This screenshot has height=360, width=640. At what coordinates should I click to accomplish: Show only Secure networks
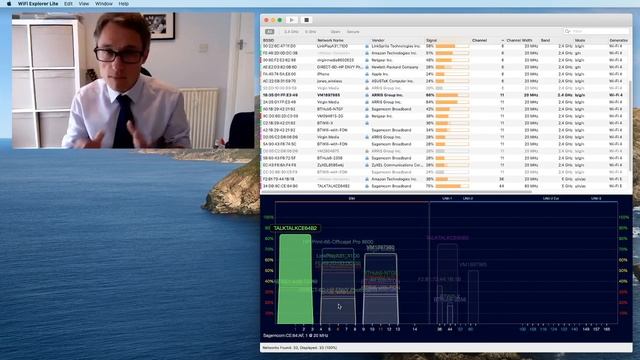click(x=353, y=32)
